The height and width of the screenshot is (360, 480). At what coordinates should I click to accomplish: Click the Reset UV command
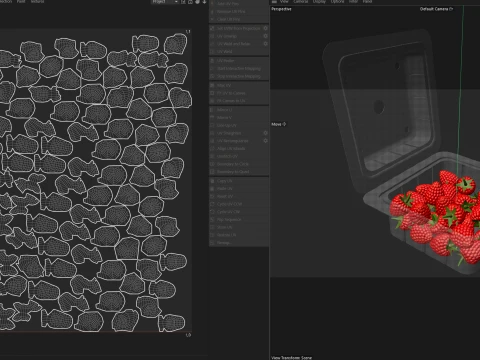pos(239,196)
